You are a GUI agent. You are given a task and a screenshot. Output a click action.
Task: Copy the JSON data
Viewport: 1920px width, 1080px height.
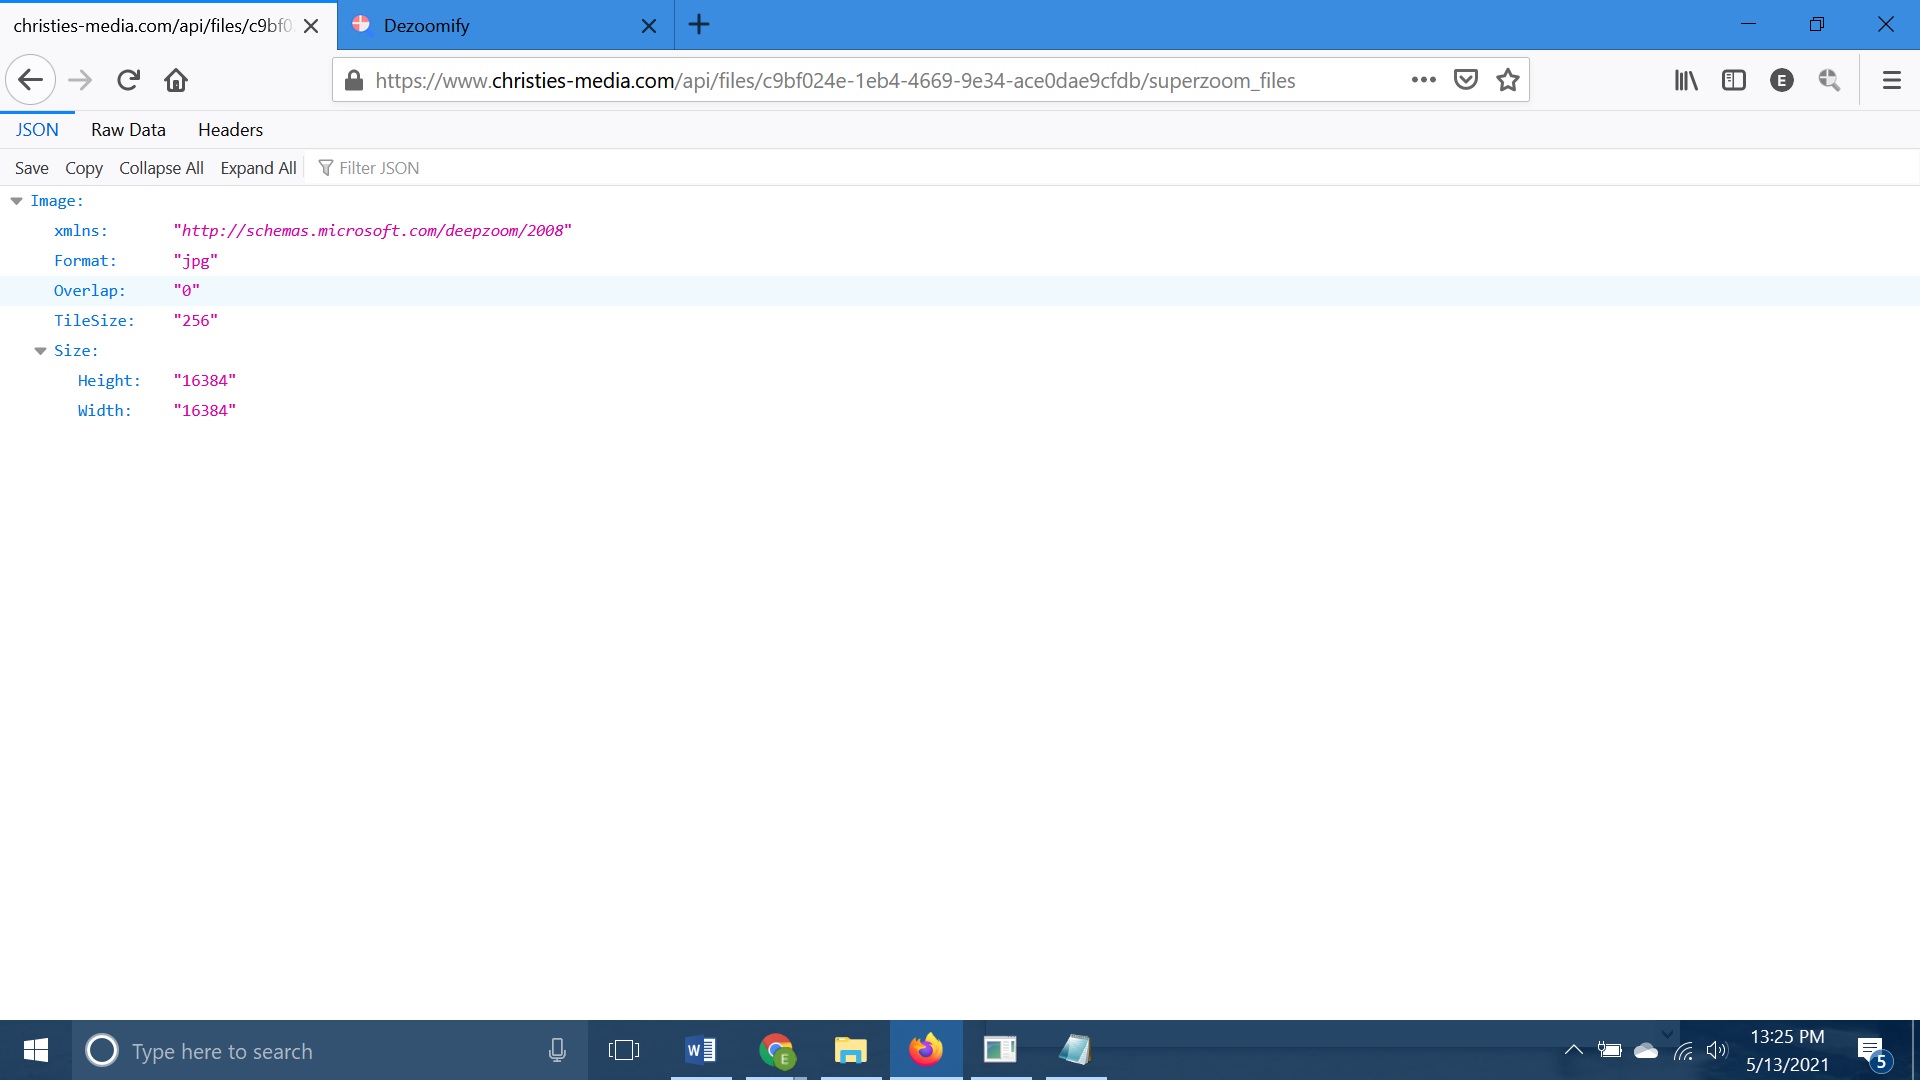click(83, 167)
